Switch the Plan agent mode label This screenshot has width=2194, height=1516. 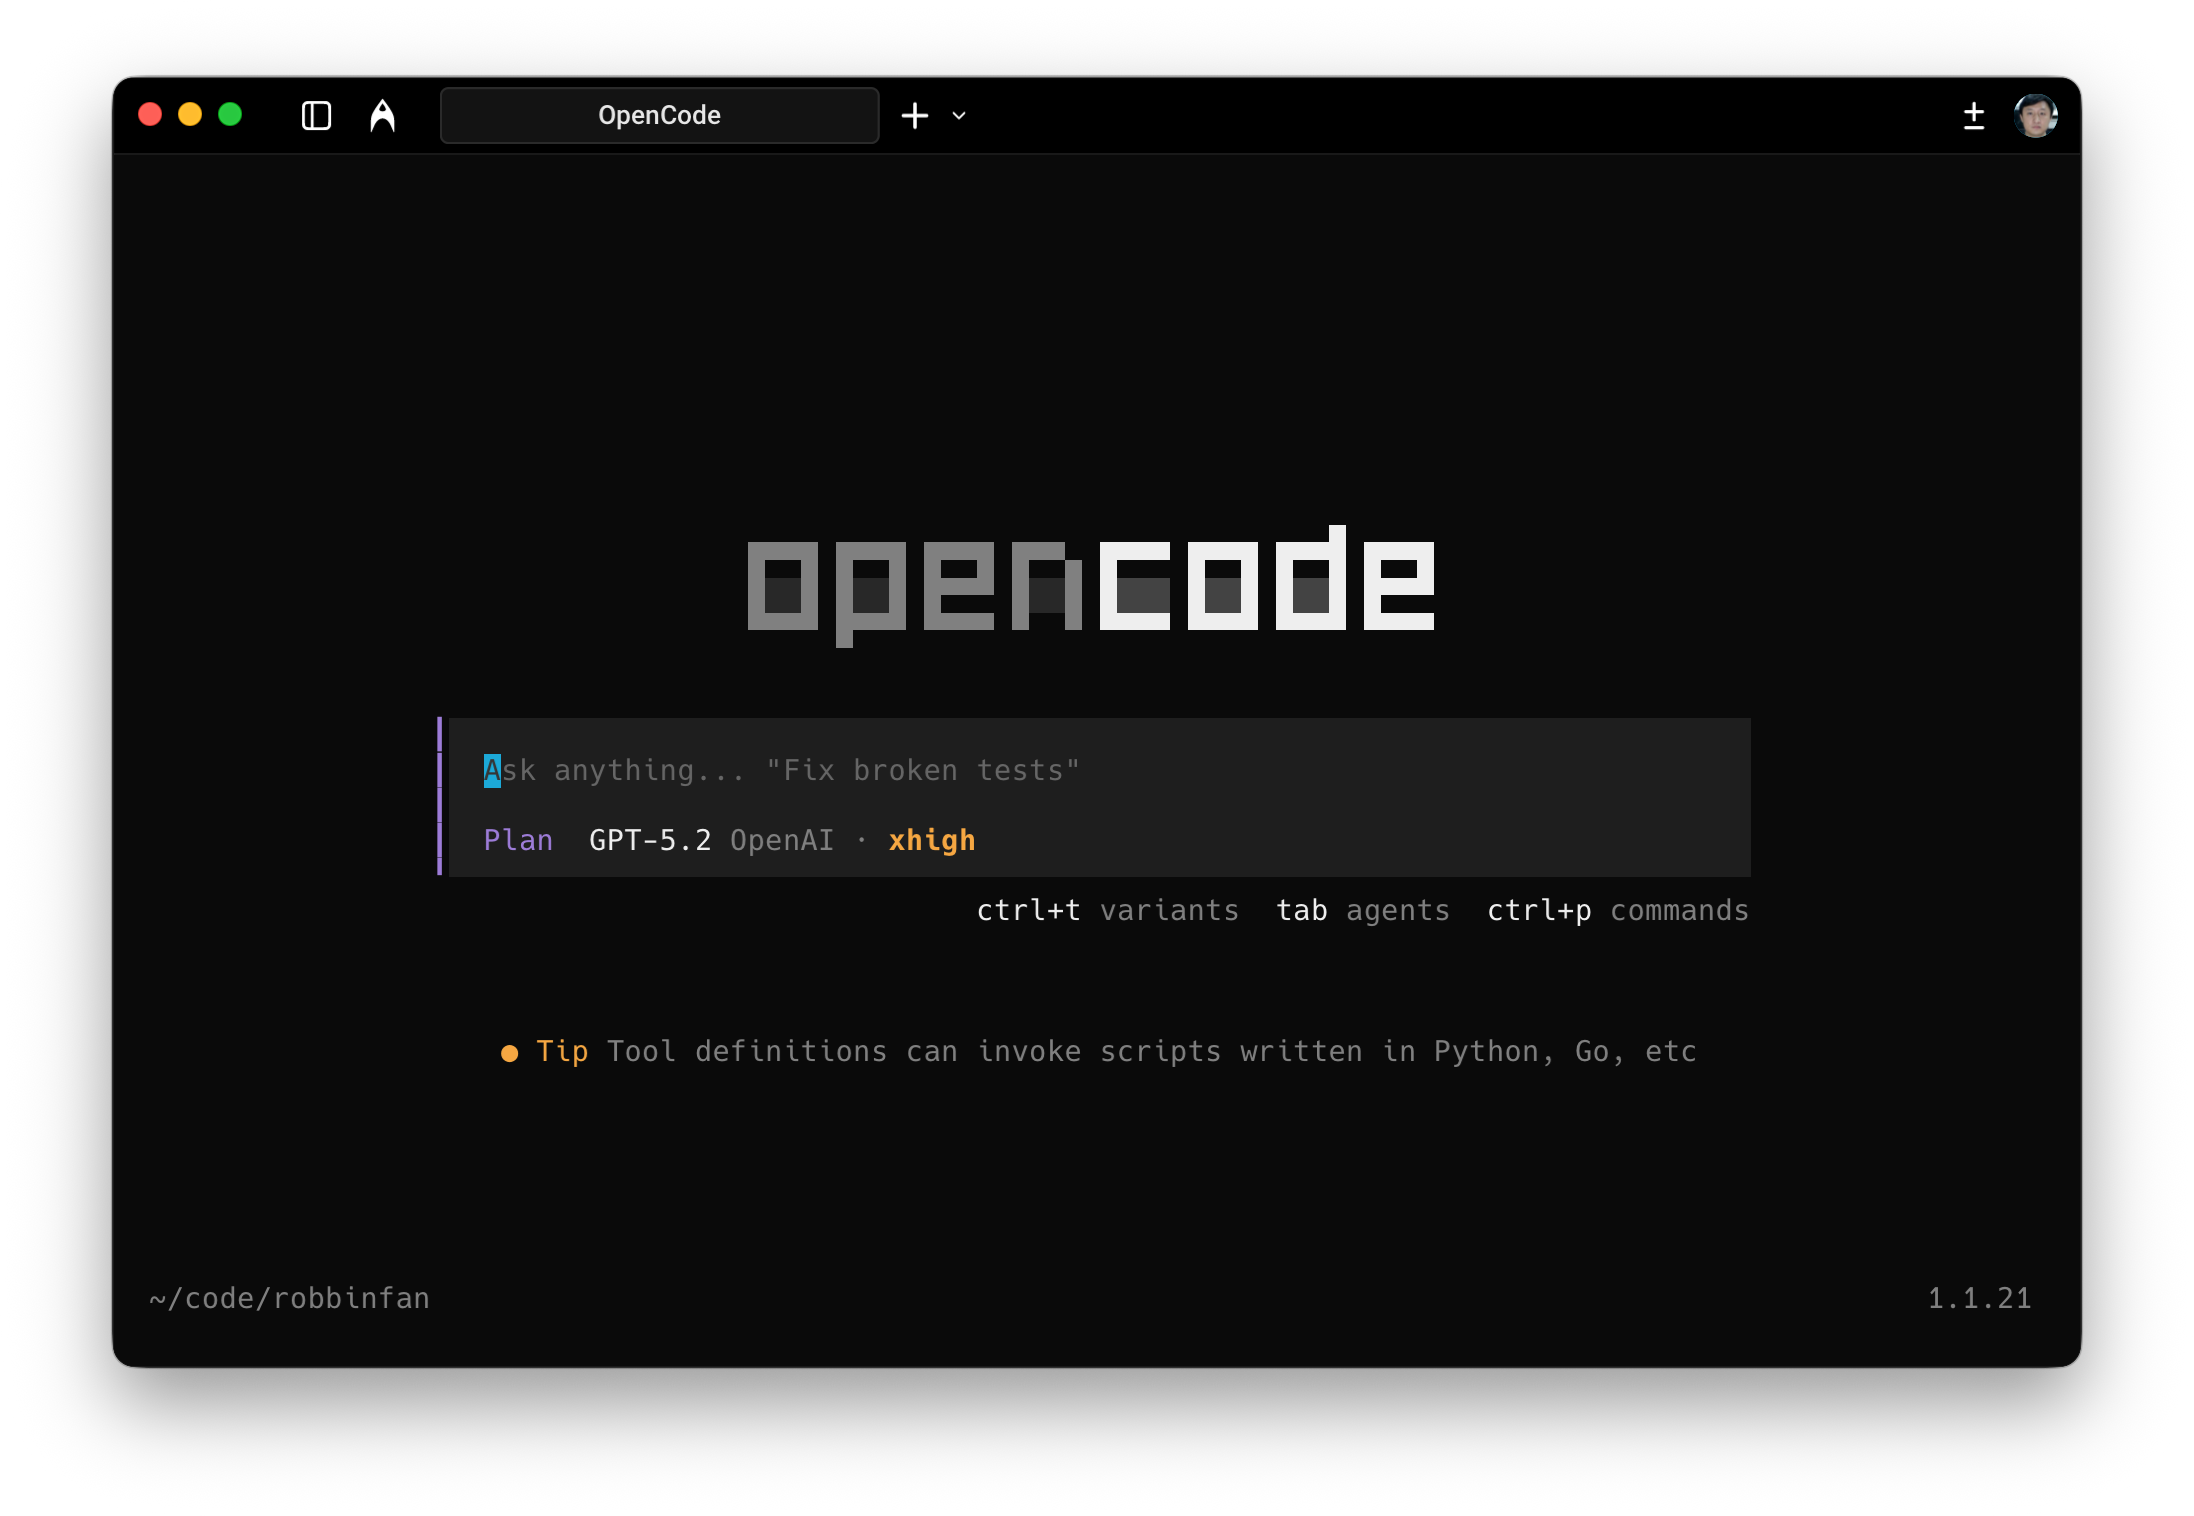coord(518,840)
